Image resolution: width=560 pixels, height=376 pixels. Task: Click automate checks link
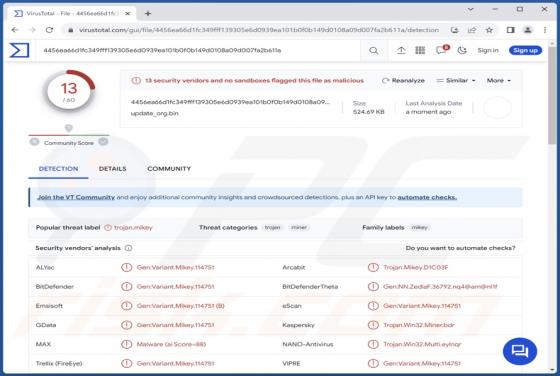click(x=427, y=197)
